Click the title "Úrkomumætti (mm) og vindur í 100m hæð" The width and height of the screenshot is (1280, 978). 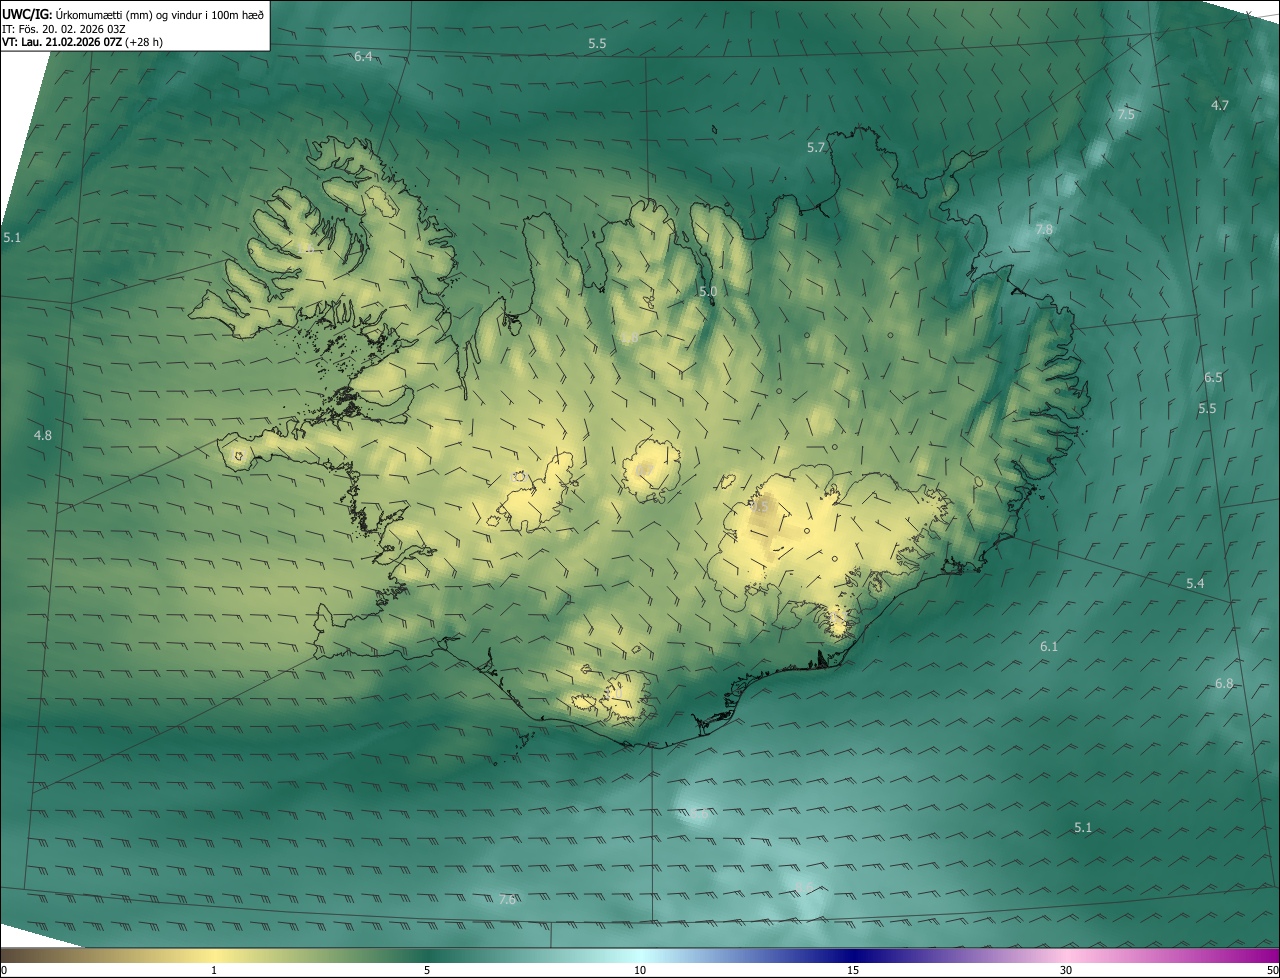[x=159, y=13]
